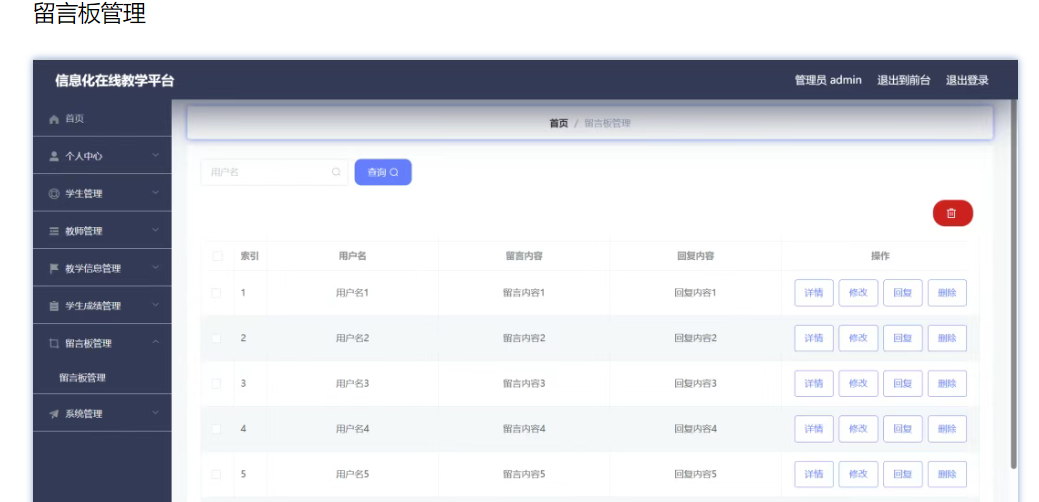Open the 教师管理 sidebar menu
This screenshot has width=1039, height=502.
pos(102,231)
